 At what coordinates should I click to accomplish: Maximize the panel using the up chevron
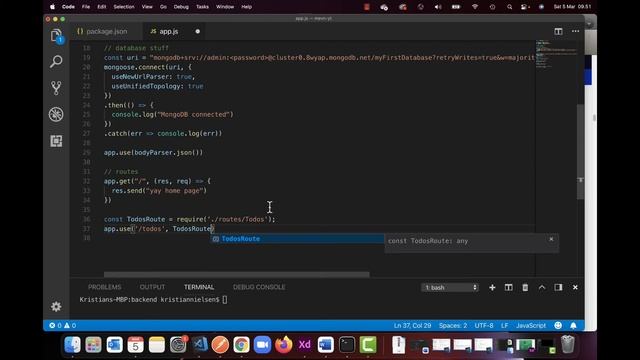pos(542,288)
